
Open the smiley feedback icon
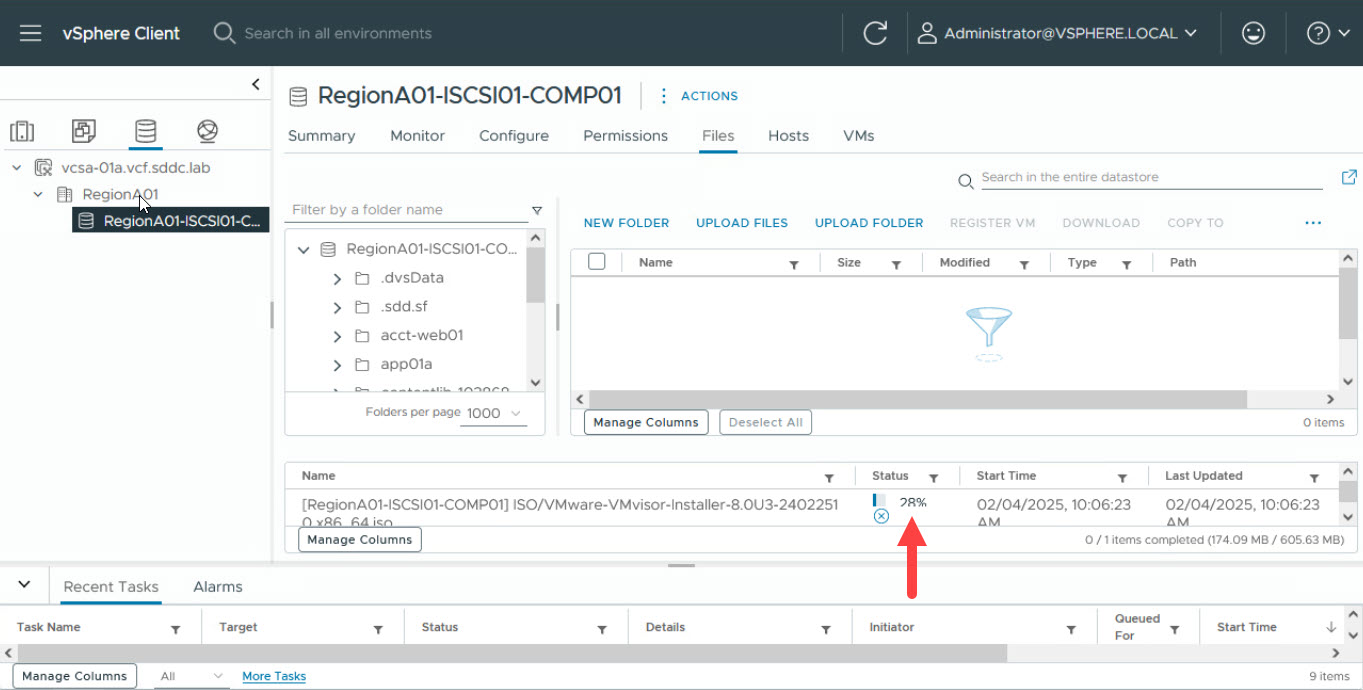(x=1253, y=33)
